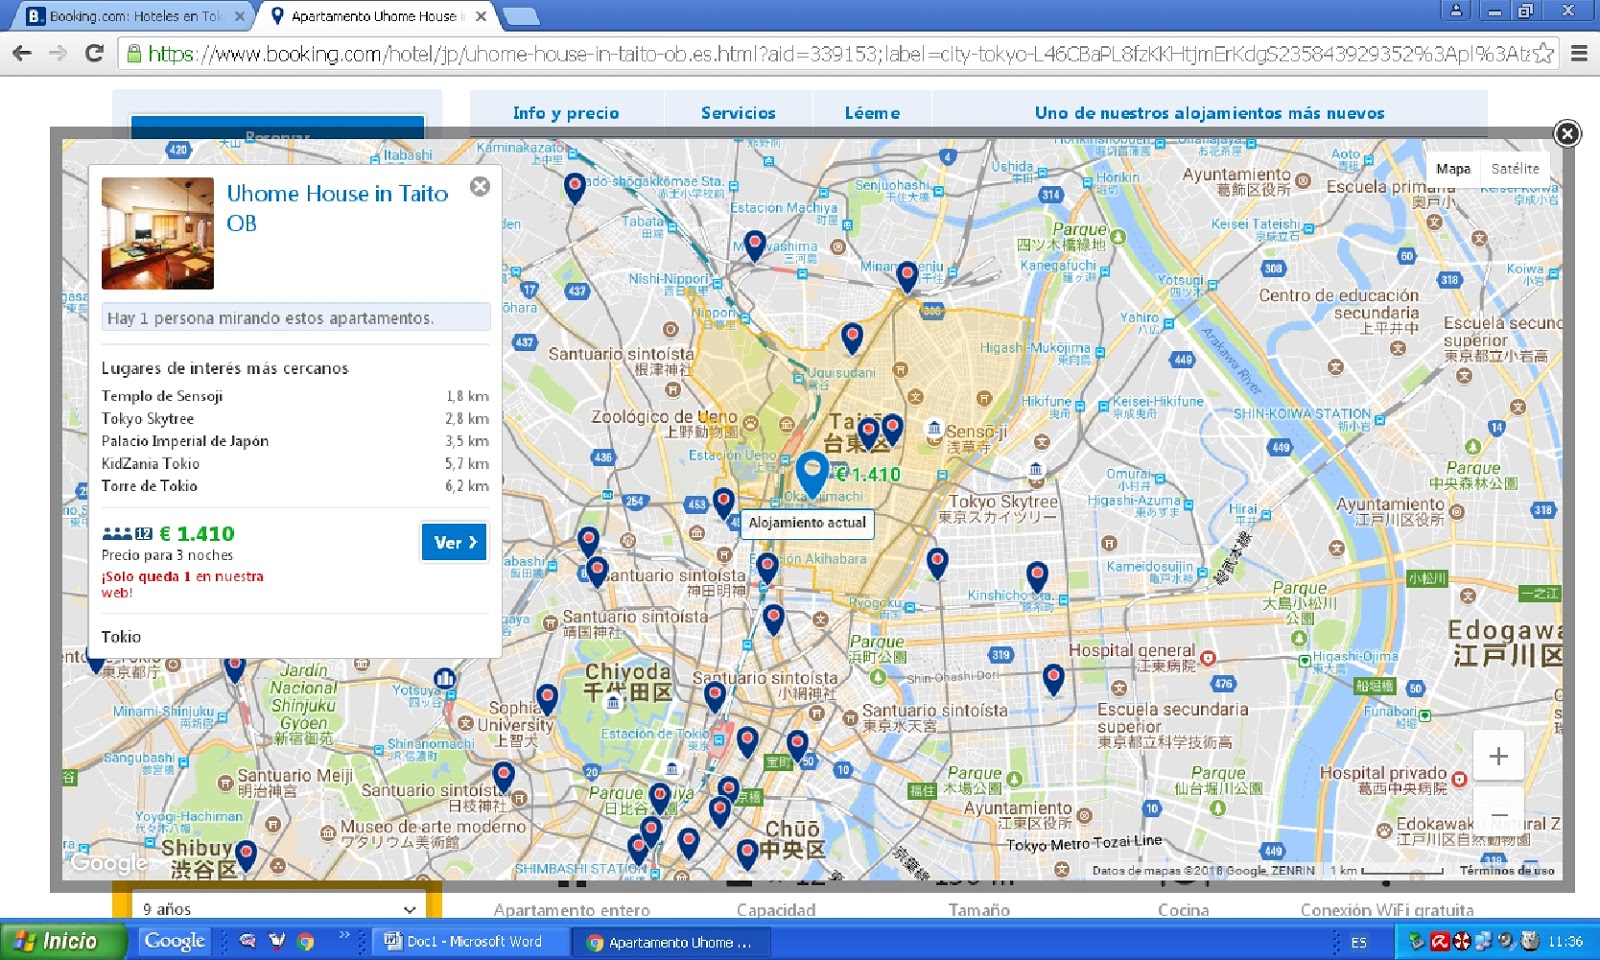The height and width of the screenshot is (960, 1600).
Task: Click the browser address bar URL
Action: [837, 53]
